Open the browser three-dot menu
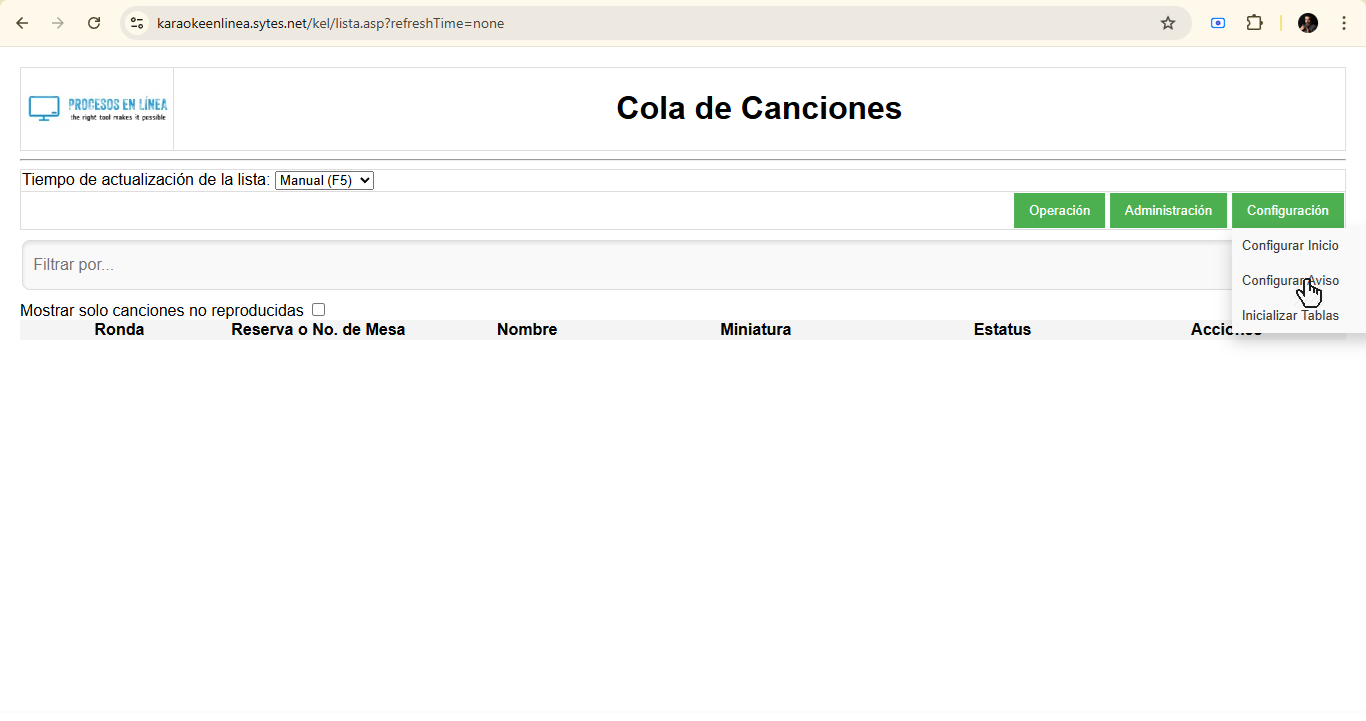 tap(1344, 22)
